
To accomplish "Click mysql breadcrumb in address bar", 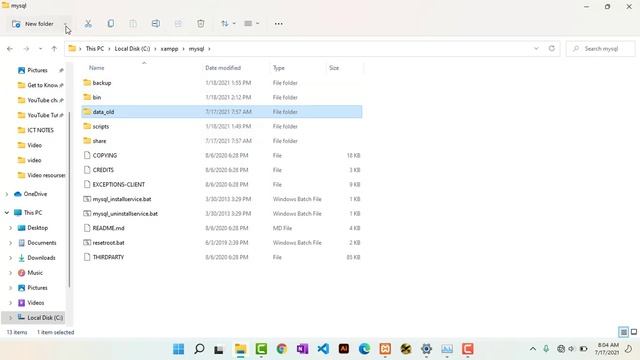I will pyautogui.click(x=196, y=49).
